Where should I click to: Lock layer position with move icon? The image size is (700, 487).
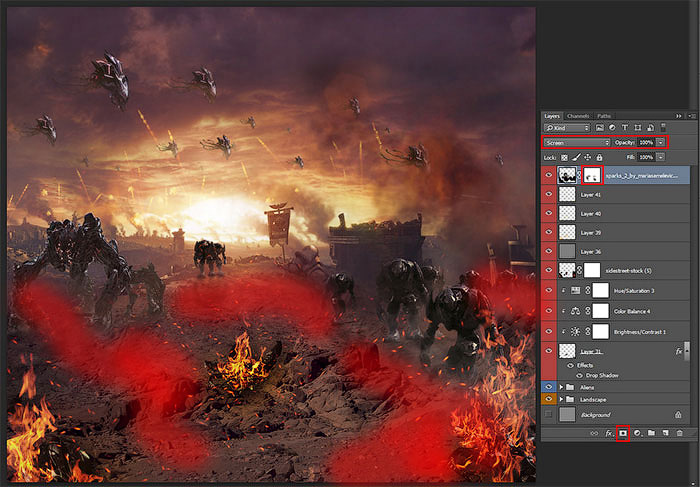[x=588, y=158]
